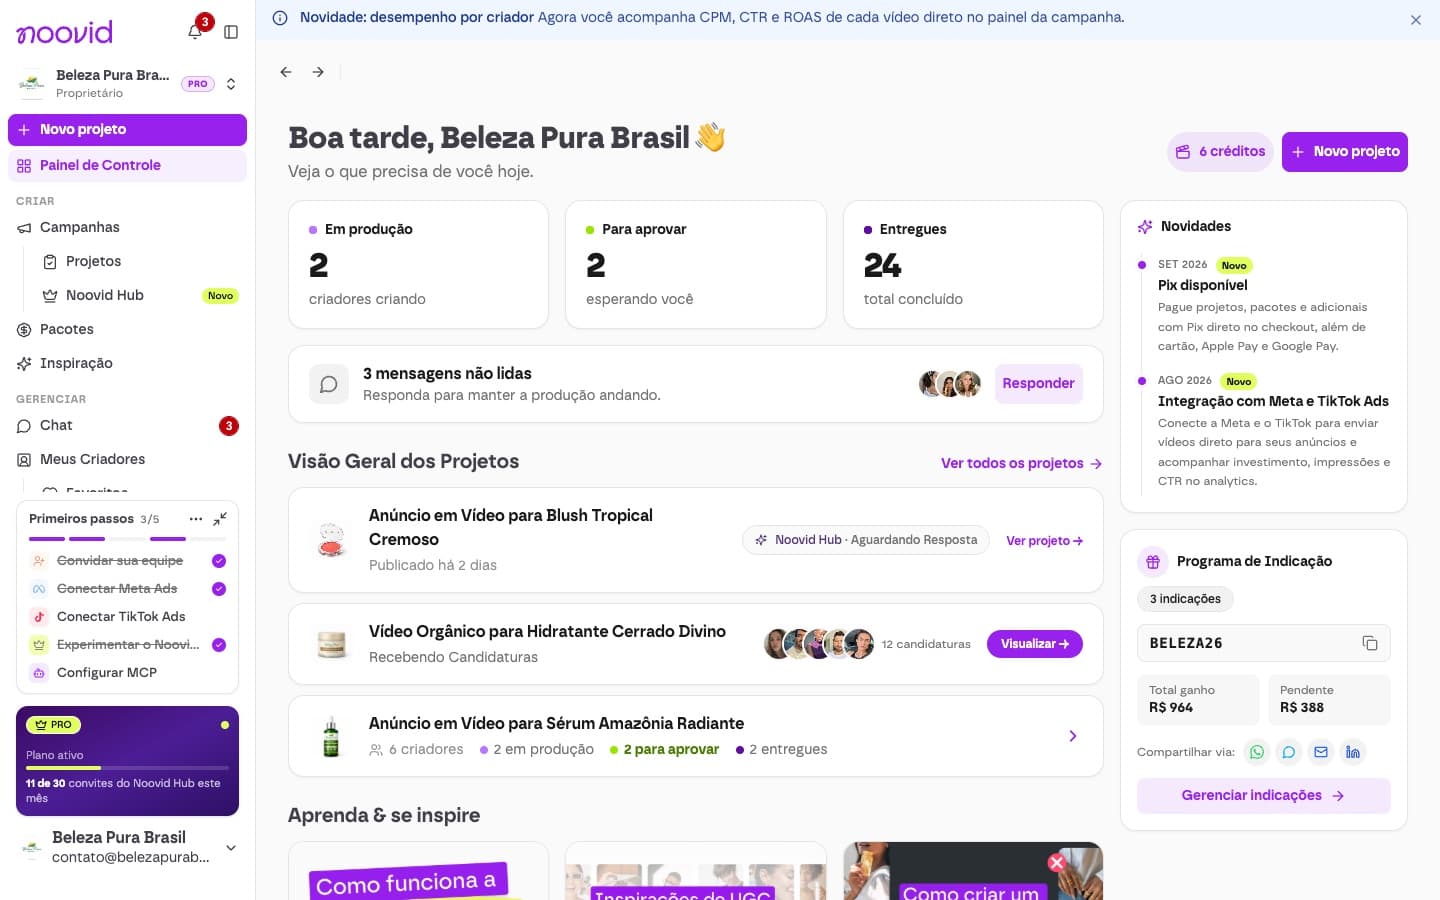Dismiss the Novidade announcement banner
Image resolution: width=1440 pixels, height=900 pixels.
[1416, 20]
